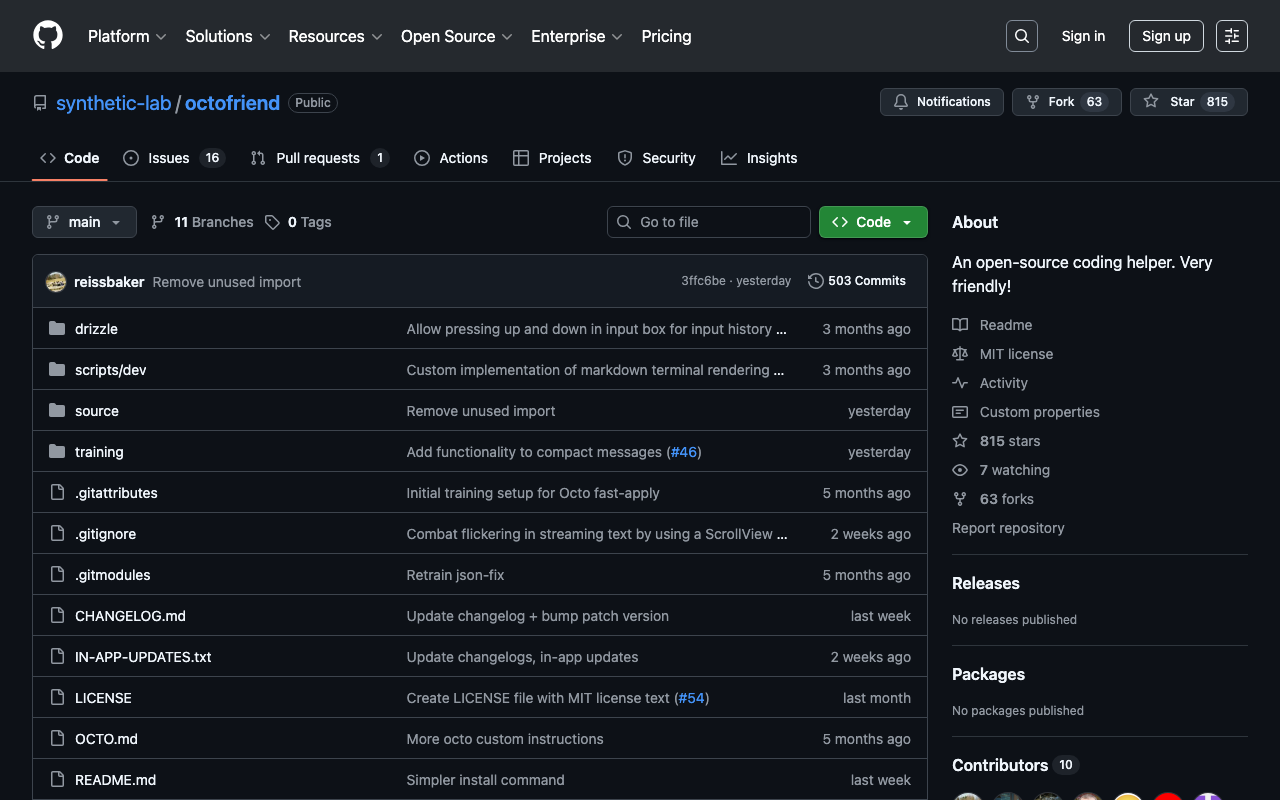Click the commit history clock icon
Image resolution: width=1280 pixels, height=800 pixels.
[816, 281]
